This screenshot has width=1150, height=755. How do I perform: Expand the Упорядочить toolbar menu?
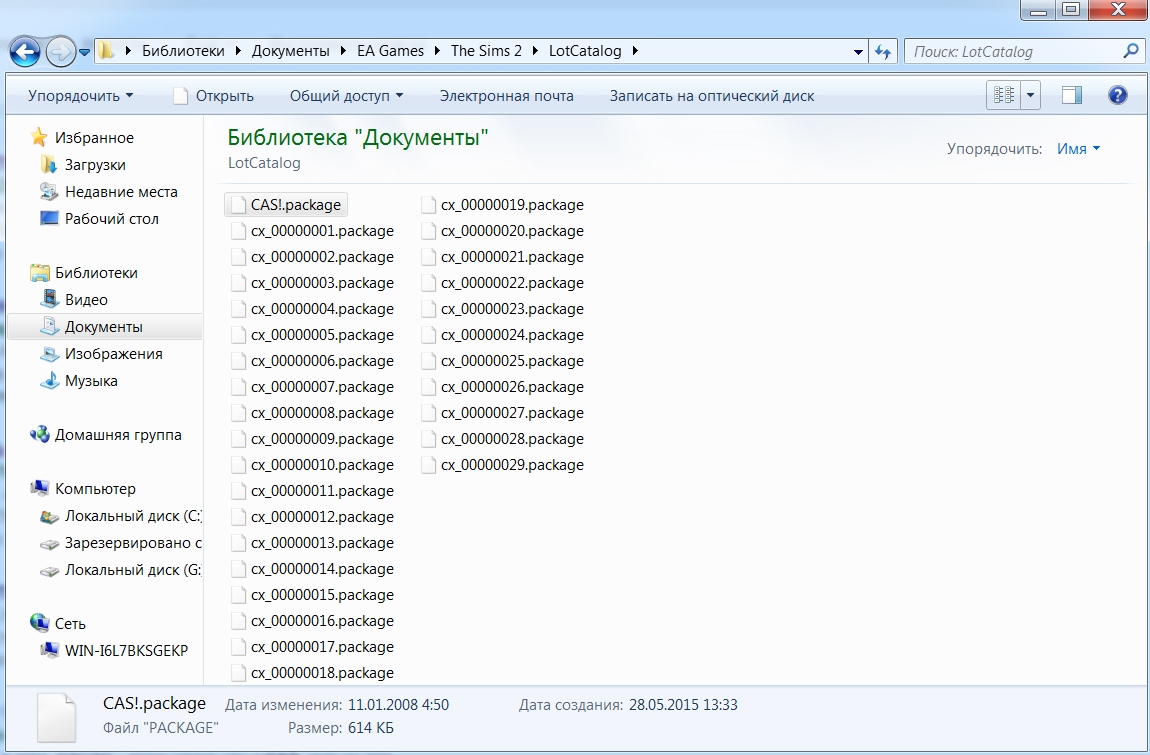tap(80, 96)
